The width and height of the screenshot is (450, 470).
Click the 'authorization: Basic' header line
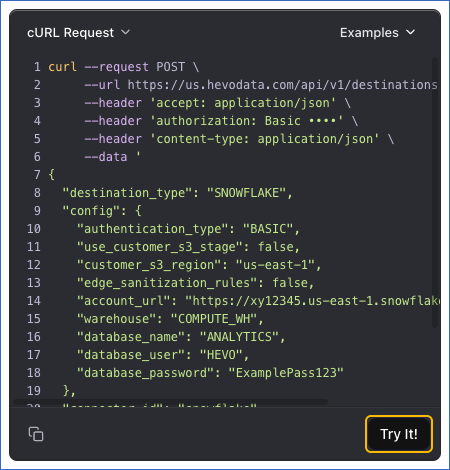coord(221,121)
